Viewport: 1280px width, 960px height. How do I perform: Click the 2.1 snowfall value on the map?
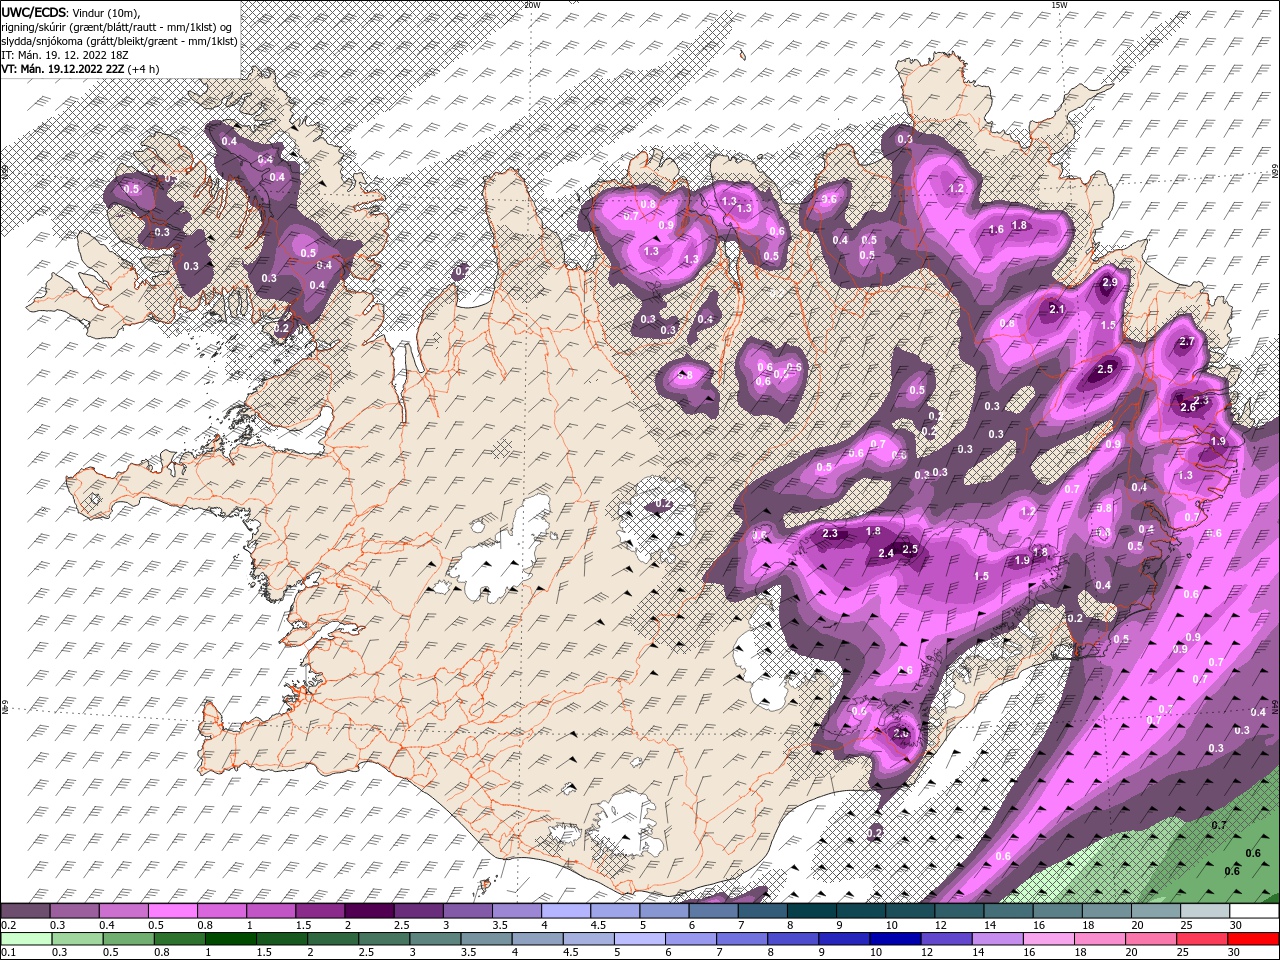(1057, 309)
